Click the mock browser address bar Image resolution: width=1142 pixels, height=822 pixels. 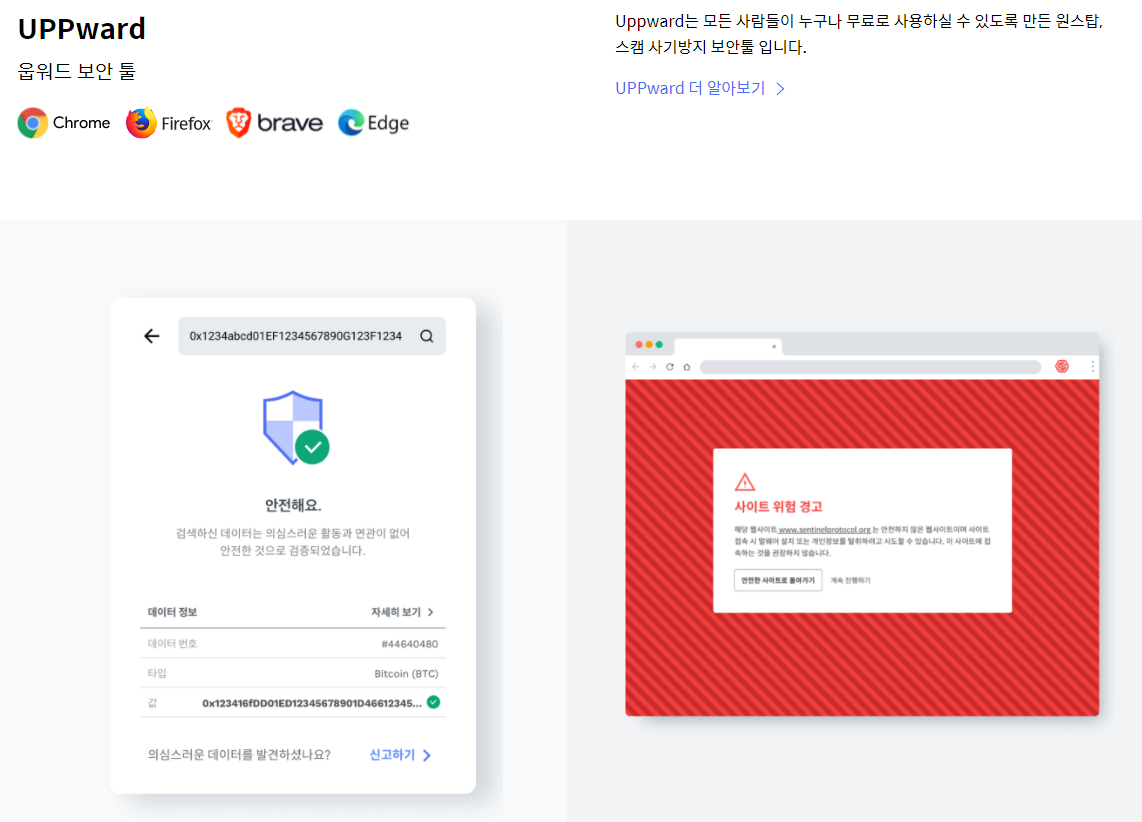pyautogui.click(x=870, y=367)
